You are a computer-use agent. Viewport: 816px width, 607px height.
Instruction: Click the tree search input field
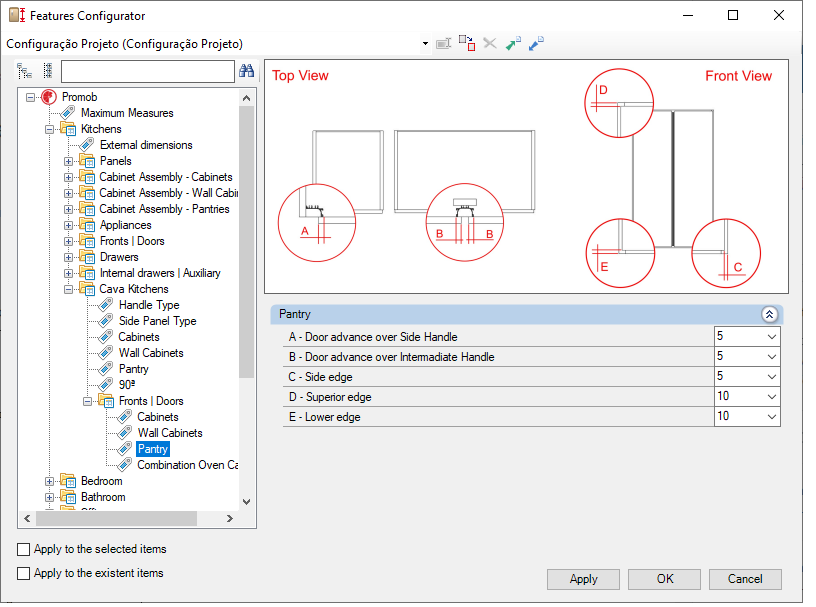pyautogui.click(x=148, y=71)
